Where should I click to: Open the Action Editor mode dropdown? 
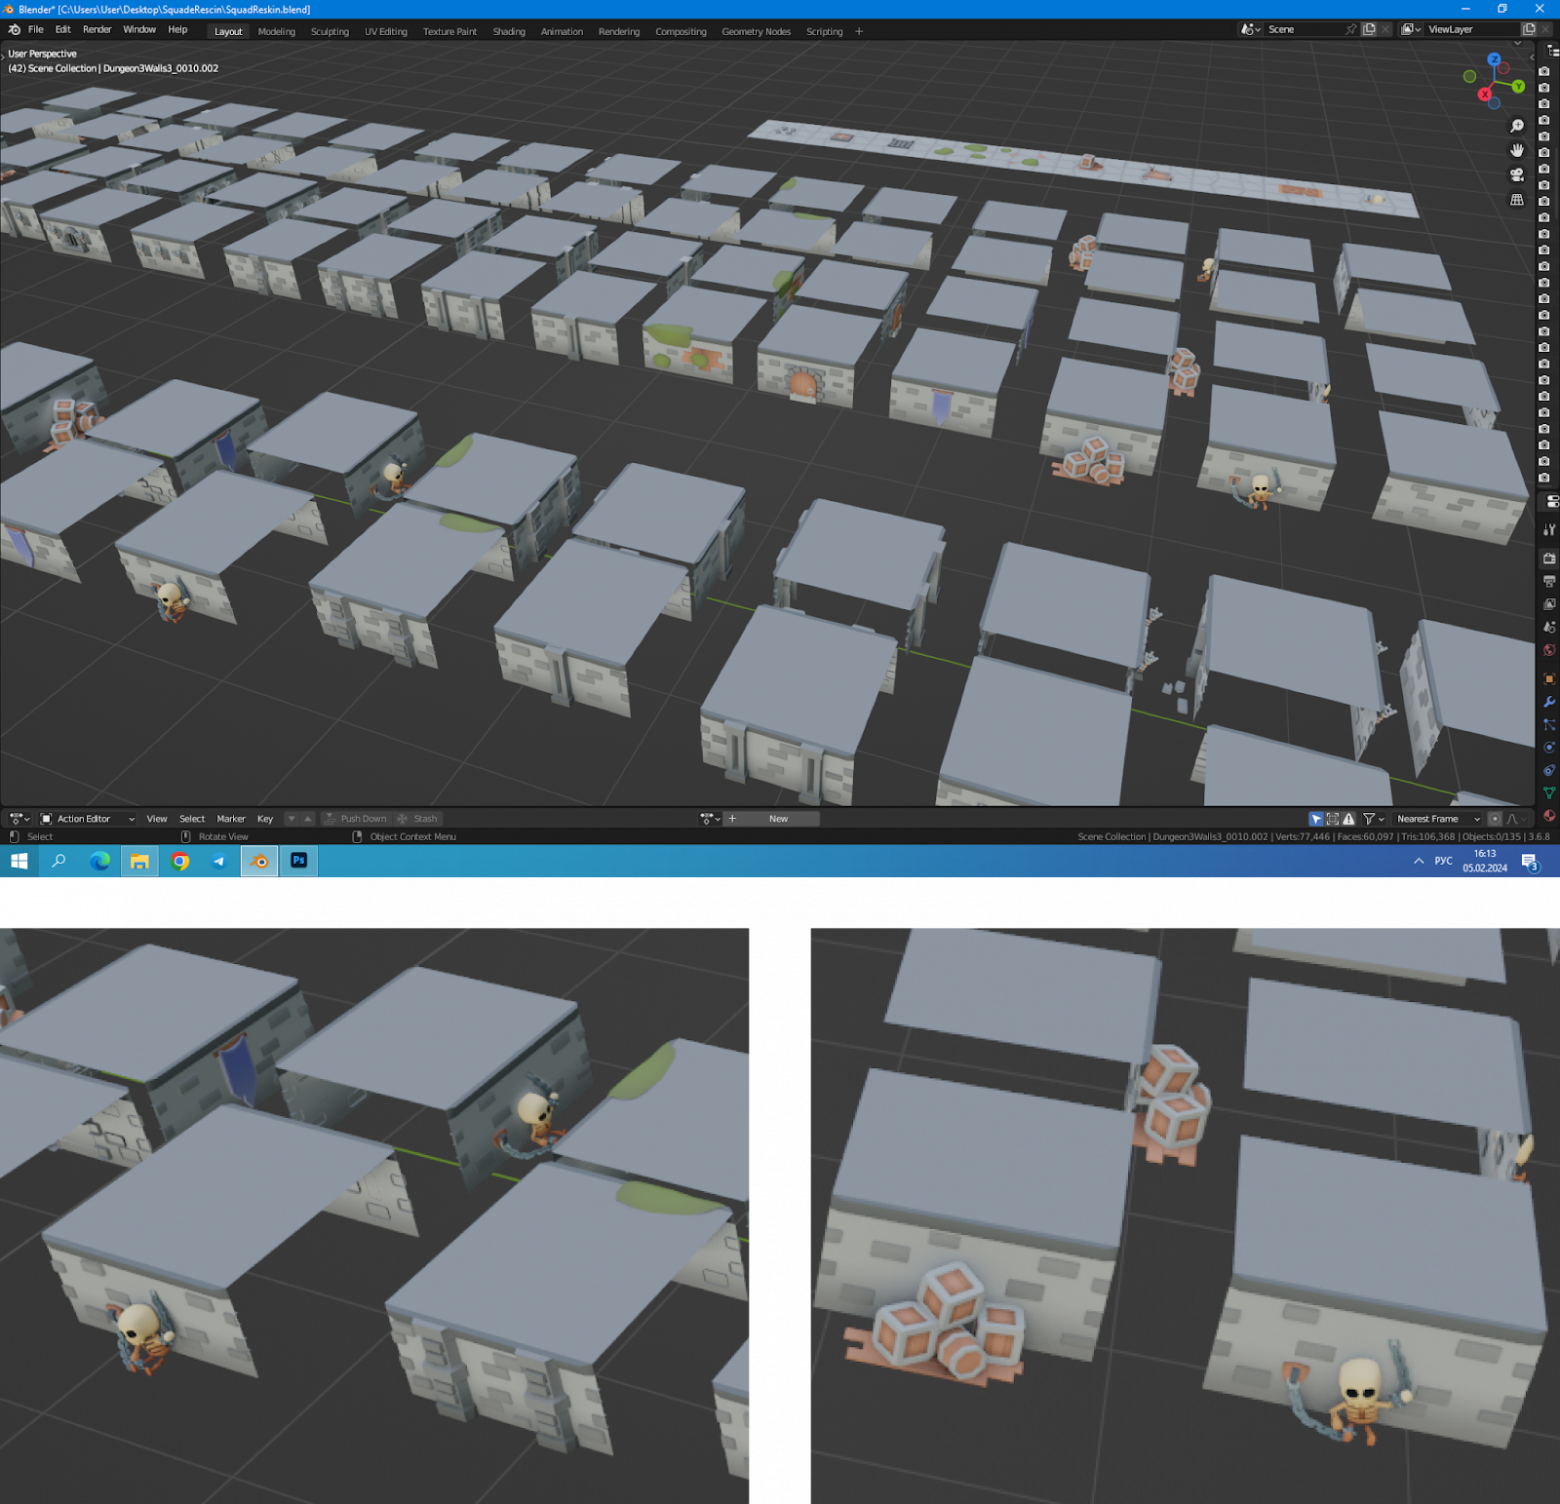(x=86, y=819)
